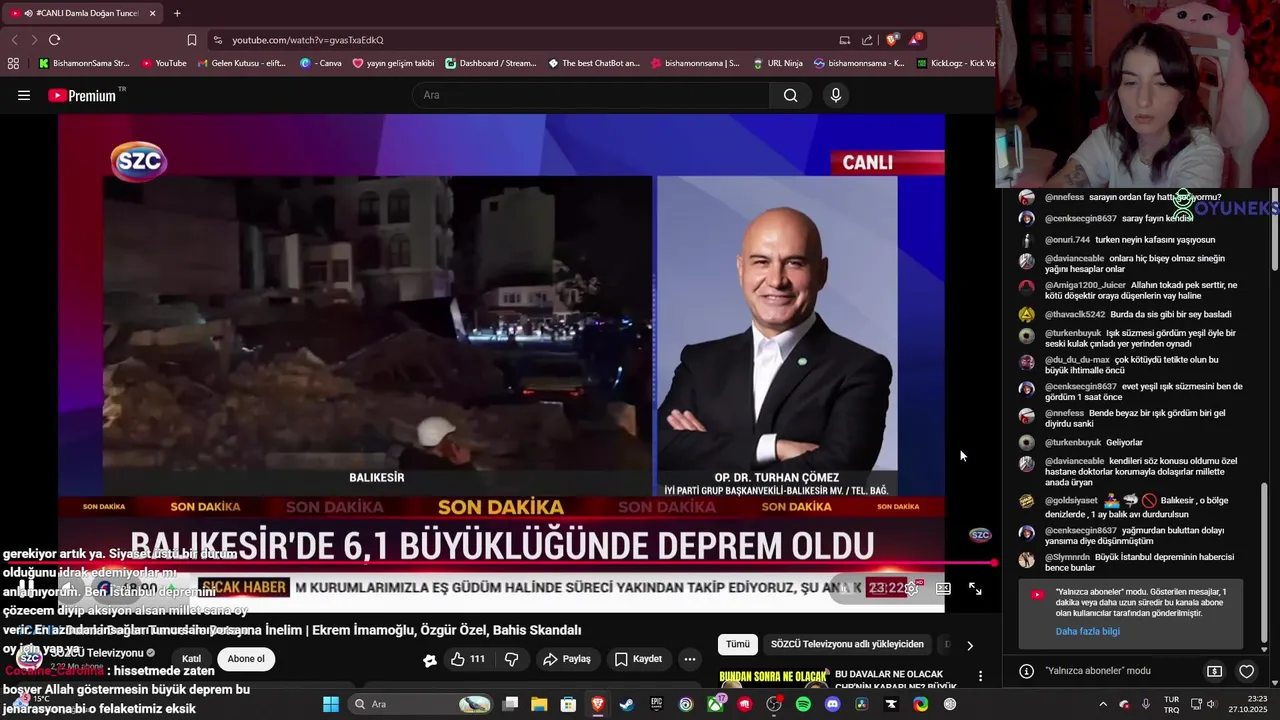Show hidden system tray icons chevron
The height and width of the screenshot is (720, 1280).
coord(1103,704)
